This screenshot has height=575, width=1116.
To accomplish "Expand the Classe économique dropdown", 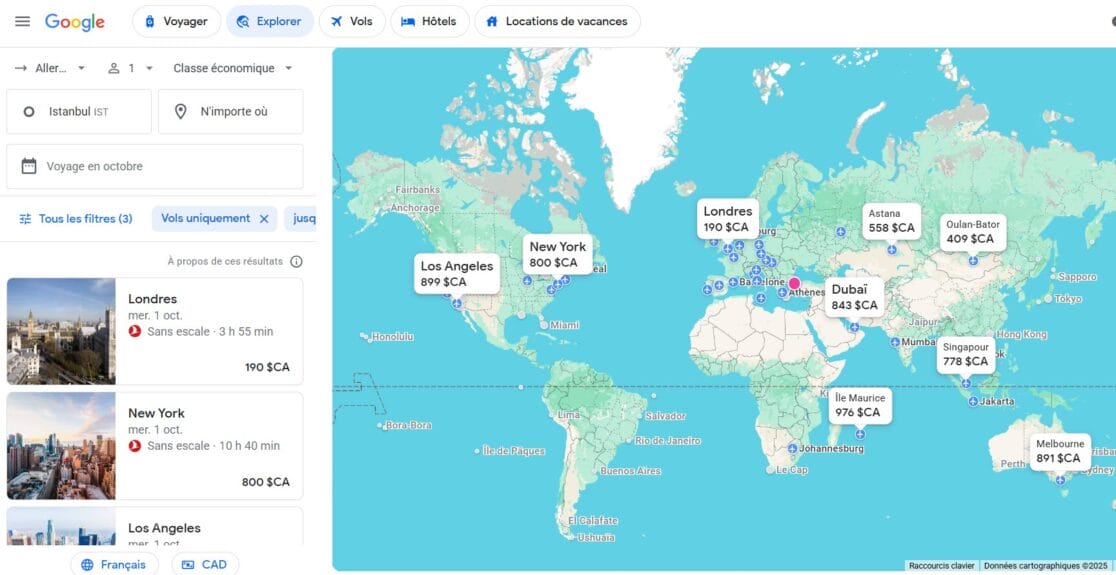I will click(x=233, y=68).
